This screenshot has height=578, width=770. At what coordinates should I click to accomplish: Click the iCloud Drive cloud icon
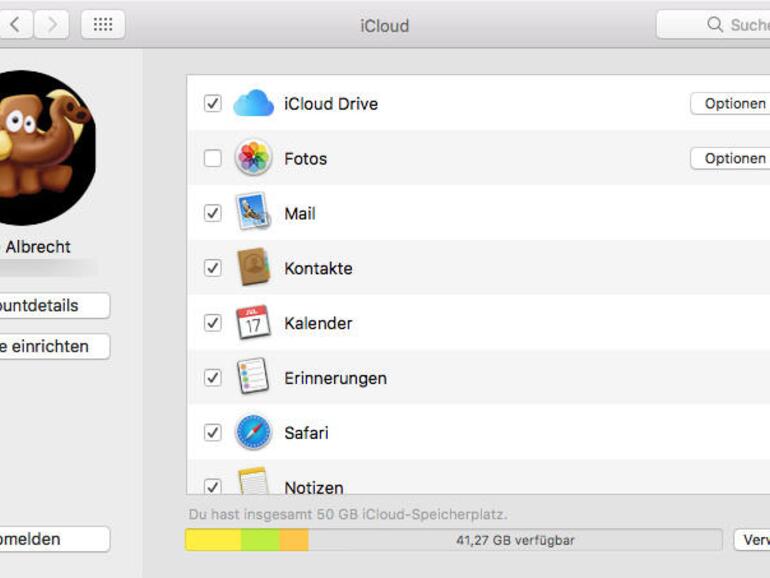pos(253,104)
